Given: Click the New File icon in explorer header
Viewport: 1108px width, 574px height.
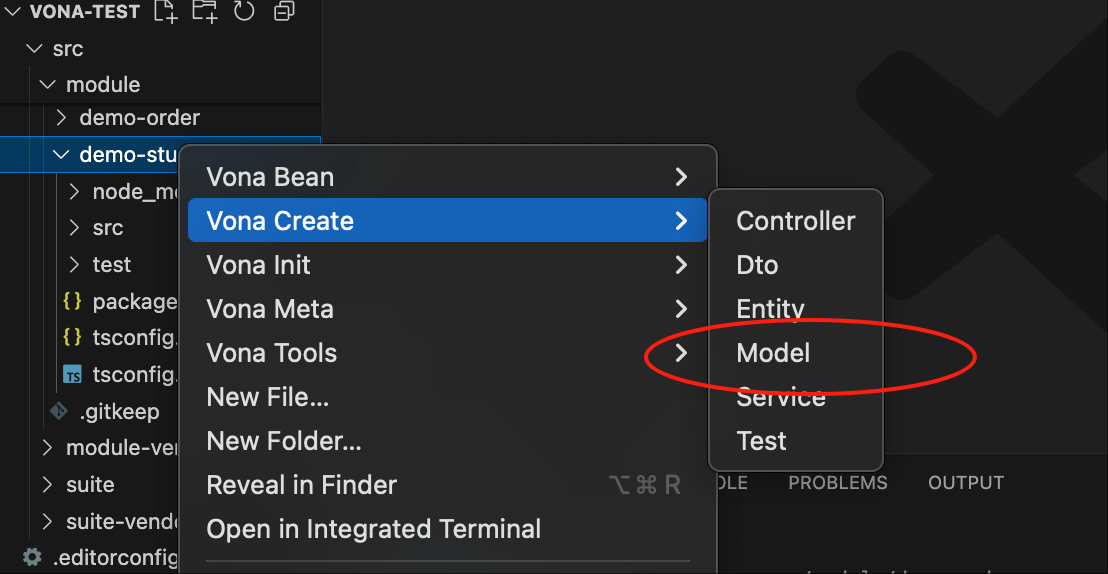Looking at the screenshot, I should 166,12.
